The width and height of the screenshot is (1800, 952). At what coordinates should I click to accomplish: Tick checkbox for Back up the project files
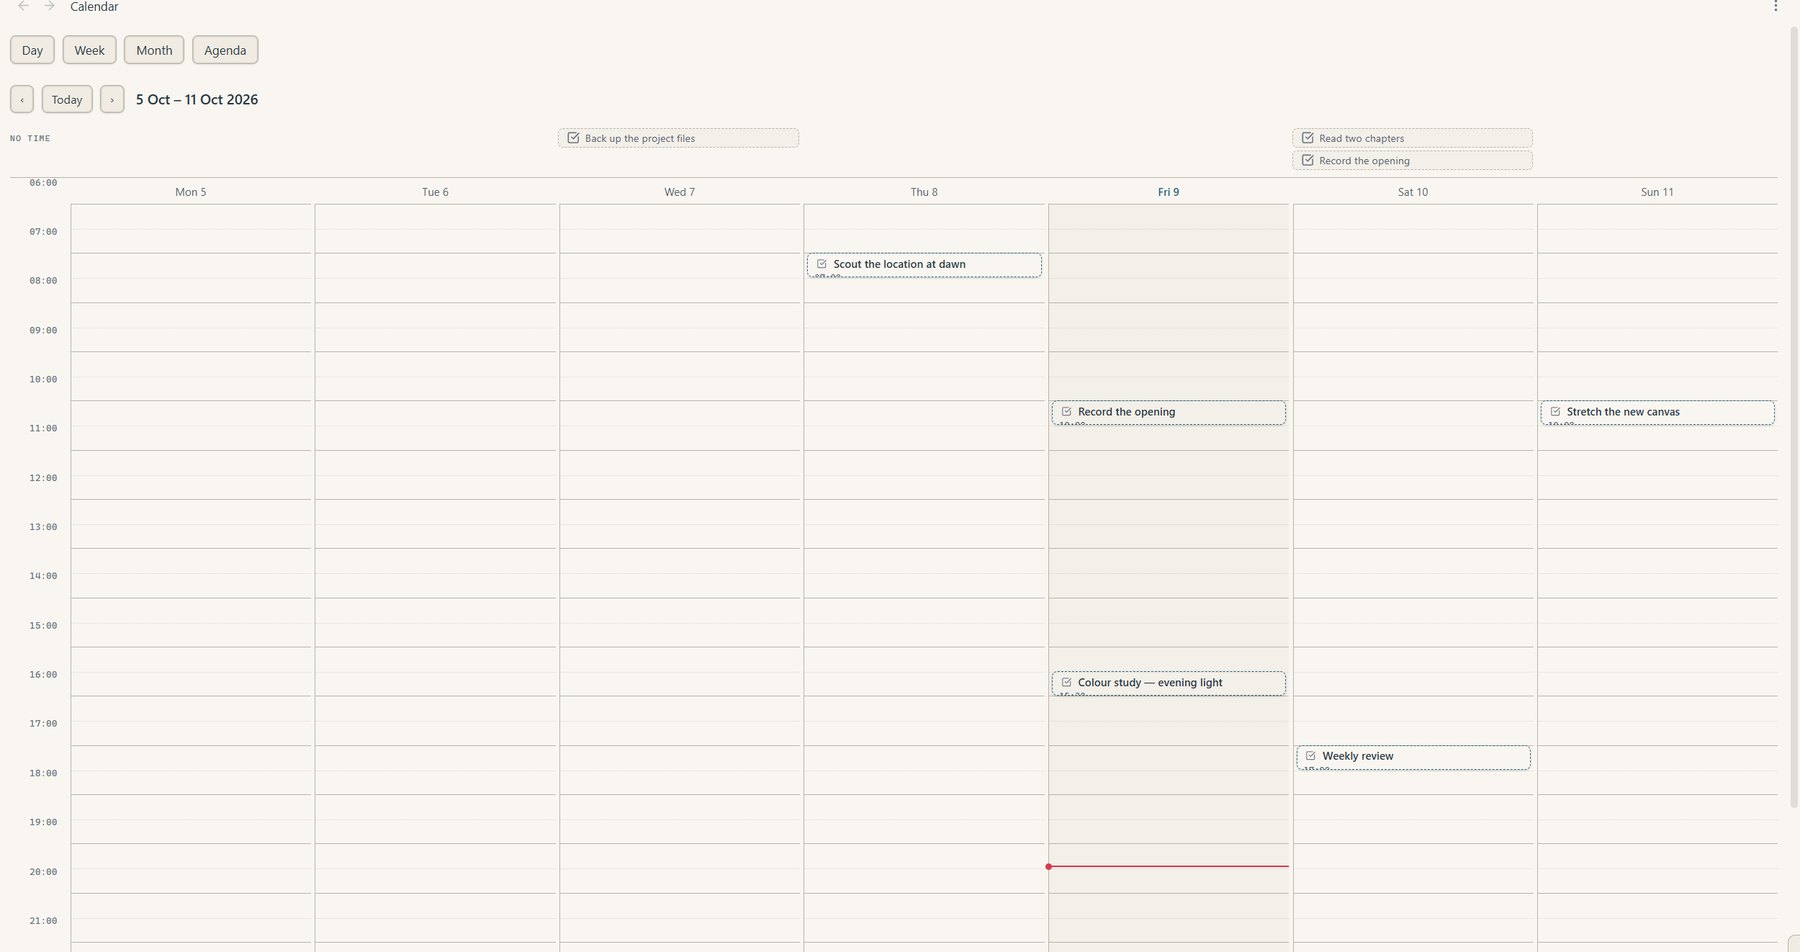click(x=573, y=138)
